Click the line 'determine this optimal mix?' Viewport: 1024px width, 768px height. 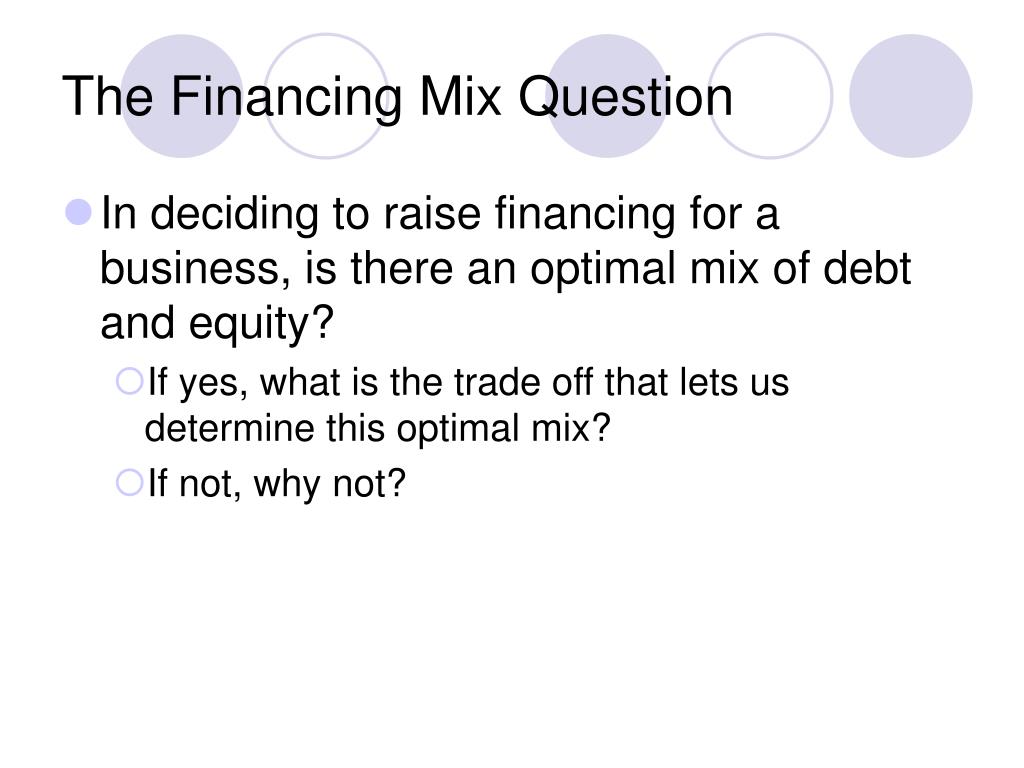pos(377,428)
